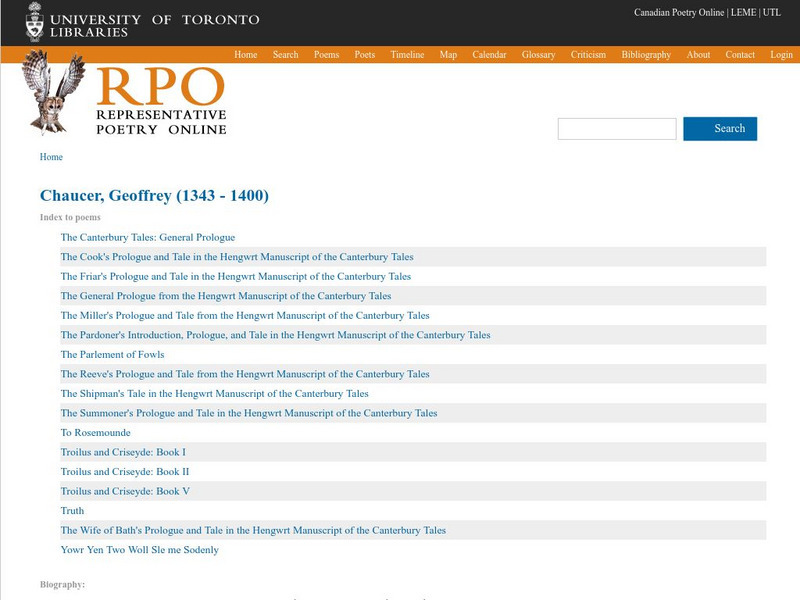Click the RPO Representative Poetry Online title
The image size is (800, 600).
pos(161,101)
